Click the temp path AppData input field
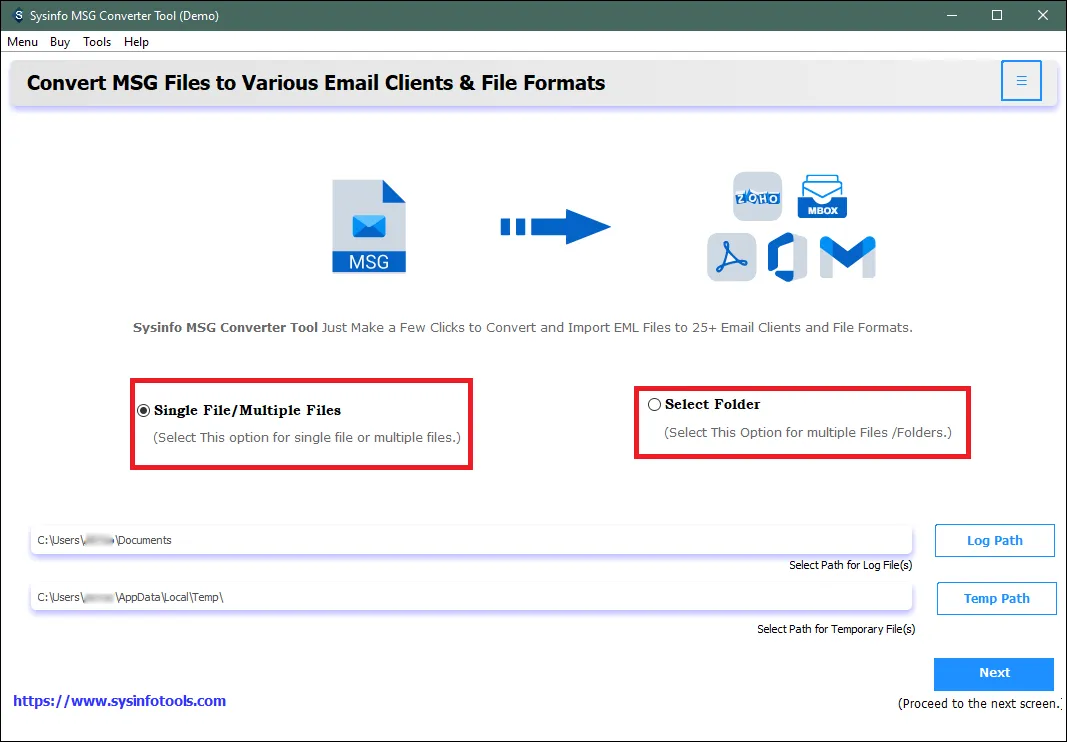 [471, 597]
